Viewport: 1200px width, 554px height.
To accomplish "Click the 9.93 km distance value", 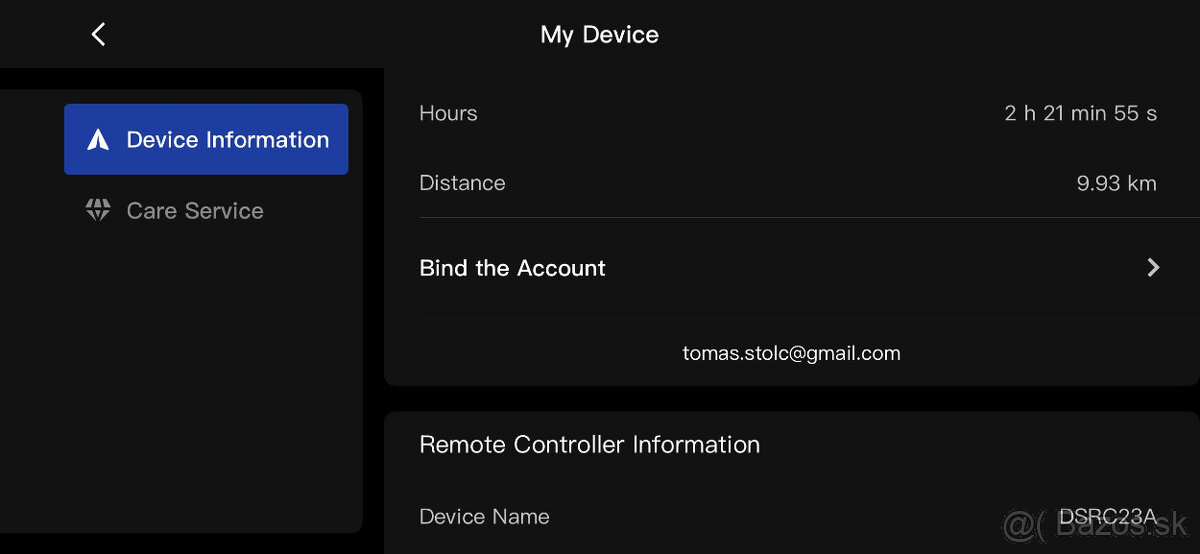I will pyautogui.click(x=1116, y=183).
